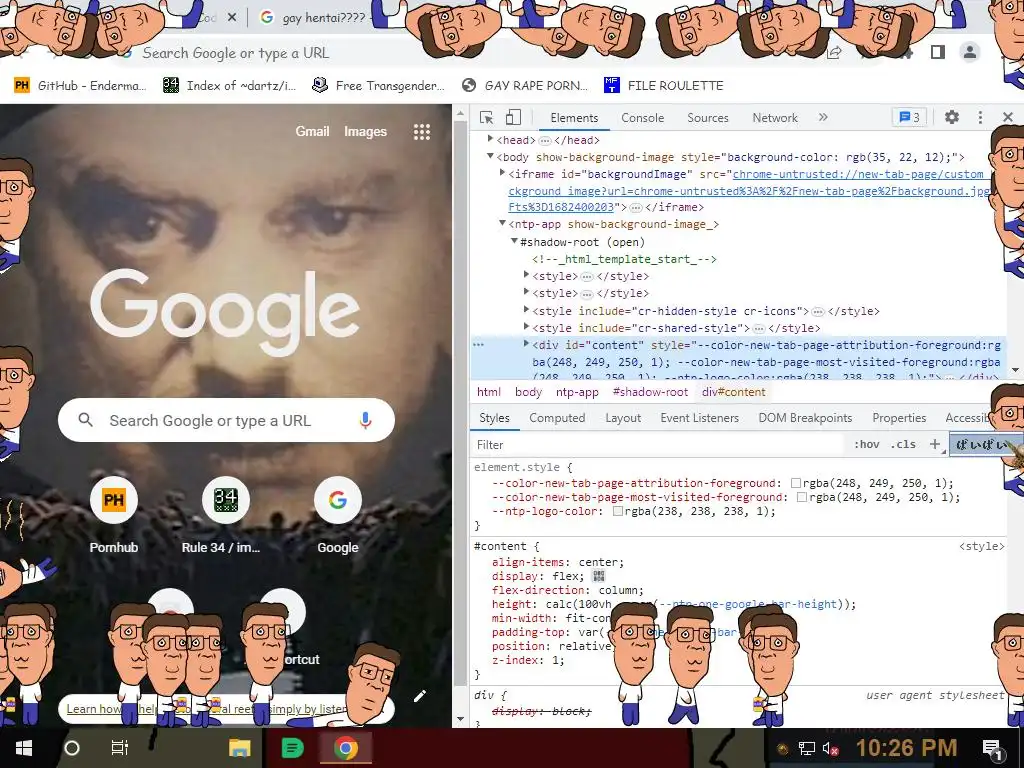The height and width of the screenshot is (768, 1024).
Task: Open the FILE ROULETTE bookmark
Action: point(664,86)
